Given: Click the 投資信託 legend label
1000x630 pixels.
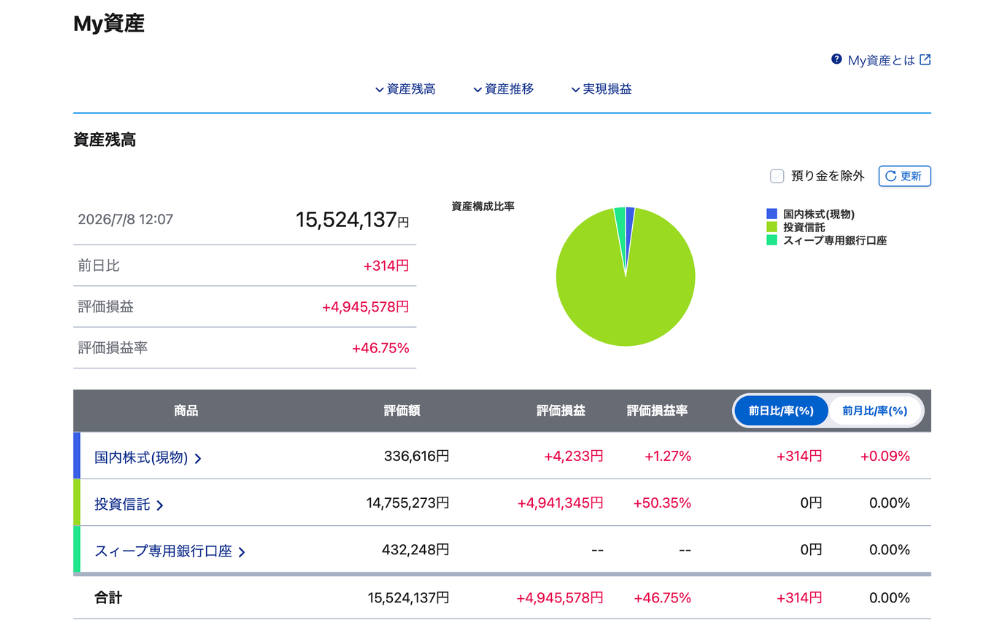Looking at the screenshot, I should point(804,227).
